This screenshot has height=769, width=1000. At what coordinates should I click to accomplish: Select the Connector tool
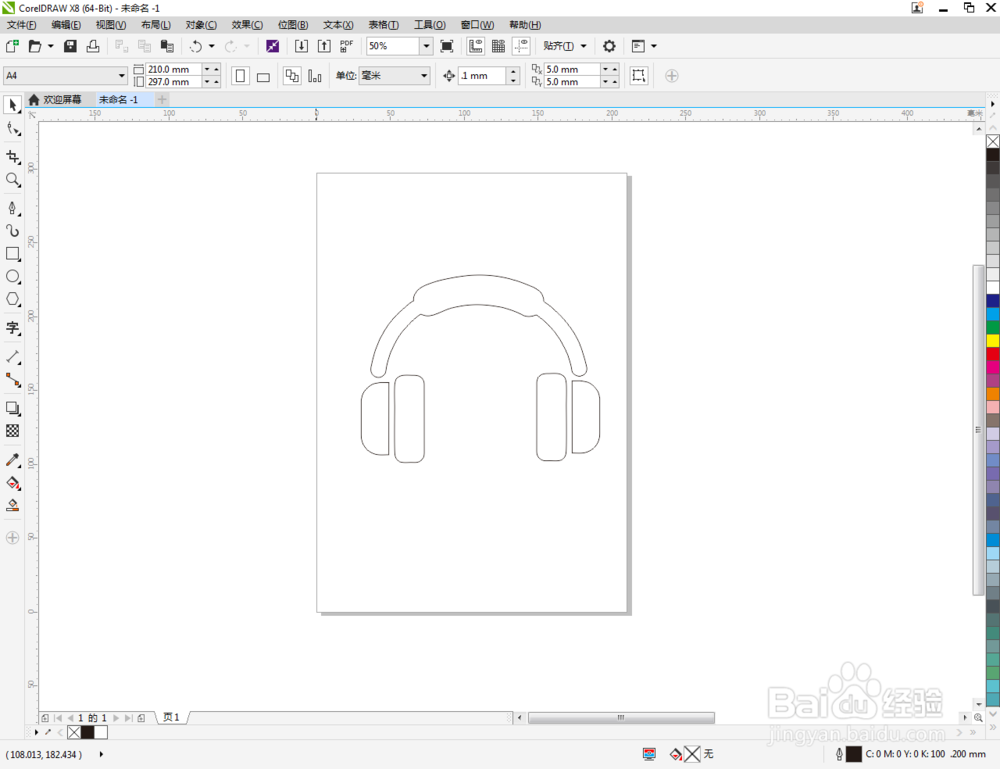point(12,380)
